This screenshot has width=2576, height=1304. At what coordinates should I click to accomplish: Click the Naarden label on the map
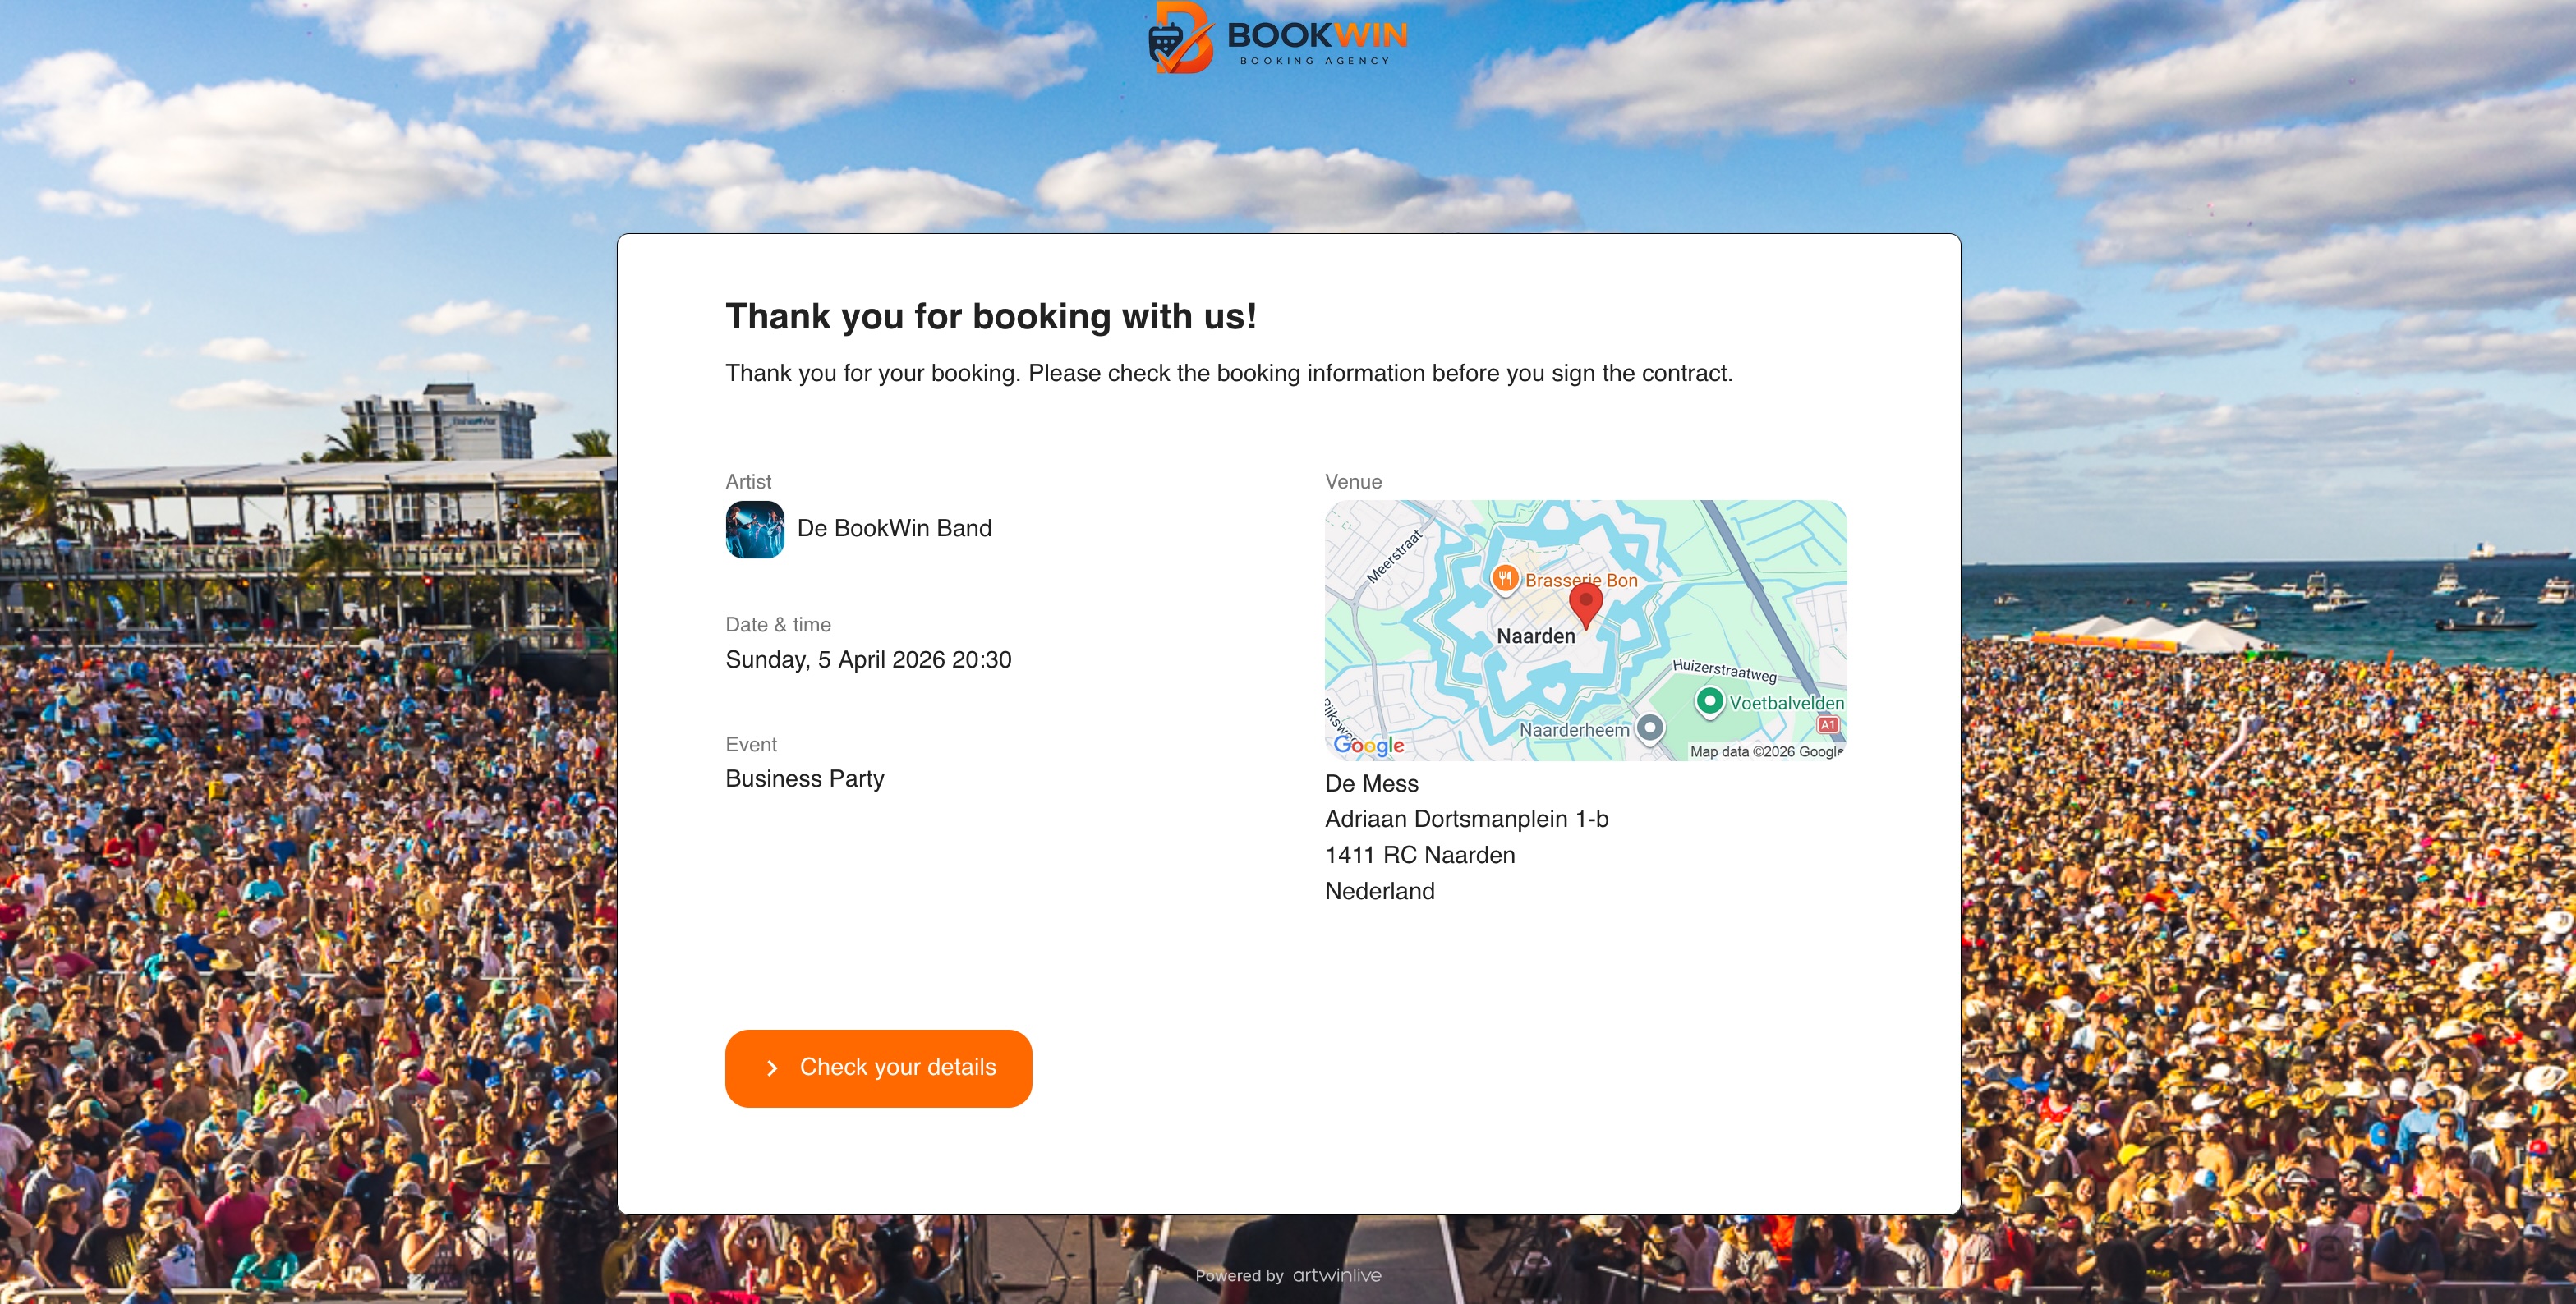tap(1536, 636)
